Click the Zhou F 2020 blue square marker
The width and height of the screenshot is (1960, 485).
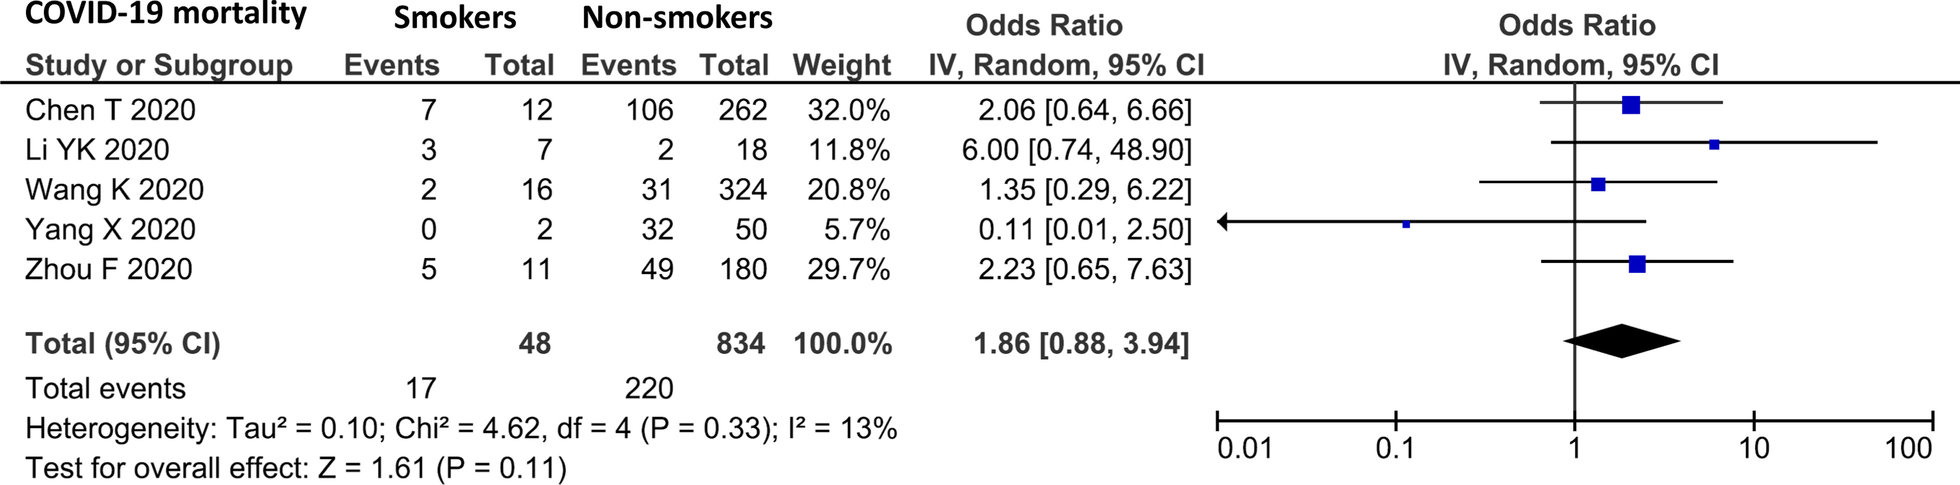(x=1637, y=265)
